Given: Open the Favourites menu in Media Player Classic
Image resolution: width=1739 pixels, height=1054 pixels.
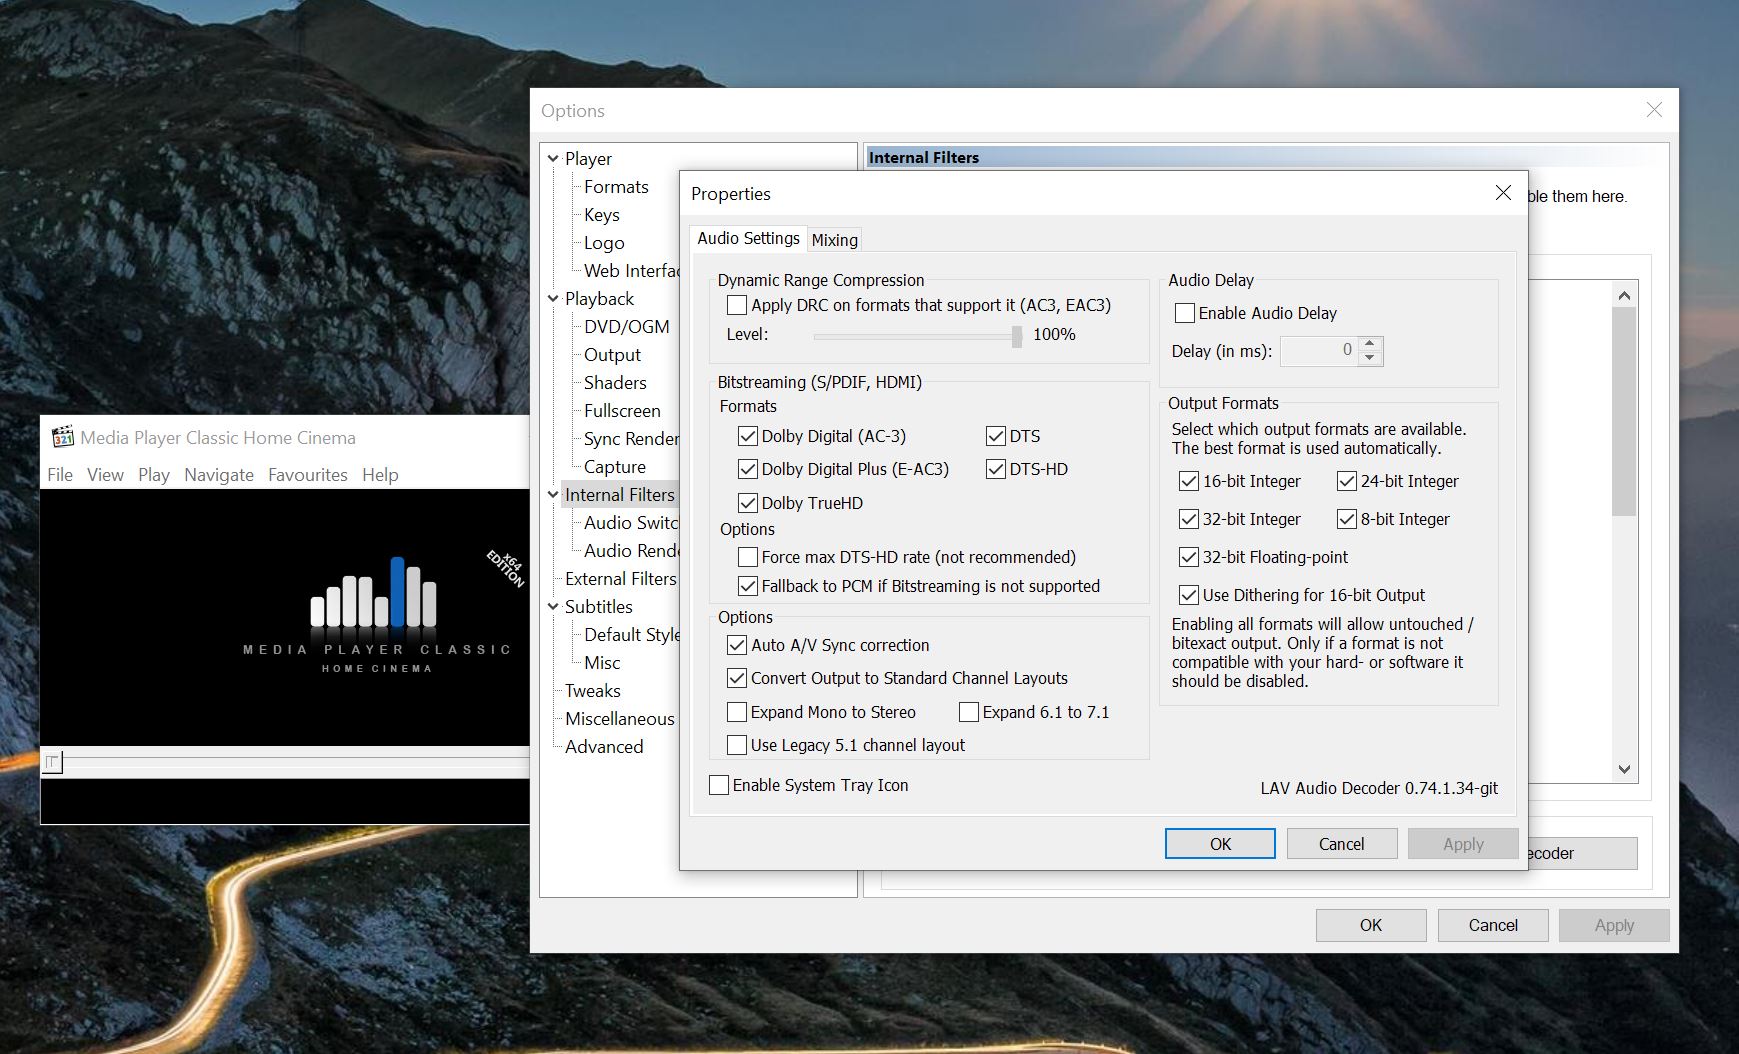Looking at the screenshot, I should point(308,474).
